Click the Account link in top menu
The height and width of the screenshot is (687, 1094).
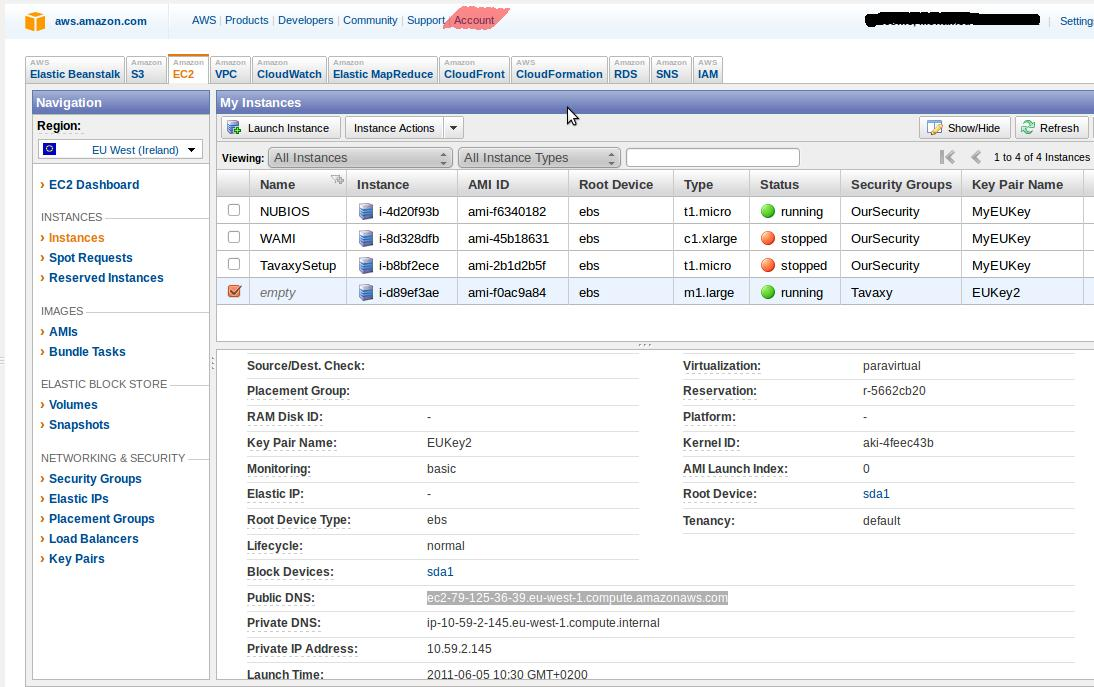[x=474, y=20]
